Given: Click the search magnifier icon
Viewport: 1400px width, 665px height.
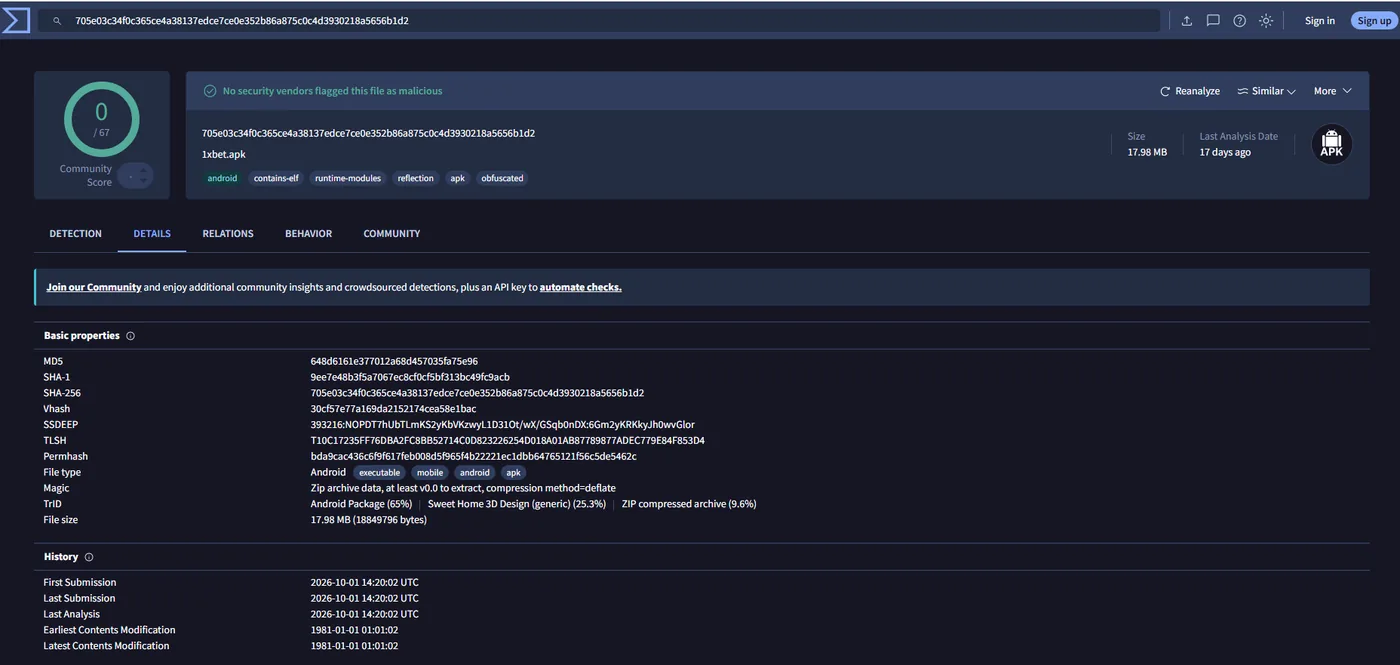Looking at the screenshot, I should (57, 21).
